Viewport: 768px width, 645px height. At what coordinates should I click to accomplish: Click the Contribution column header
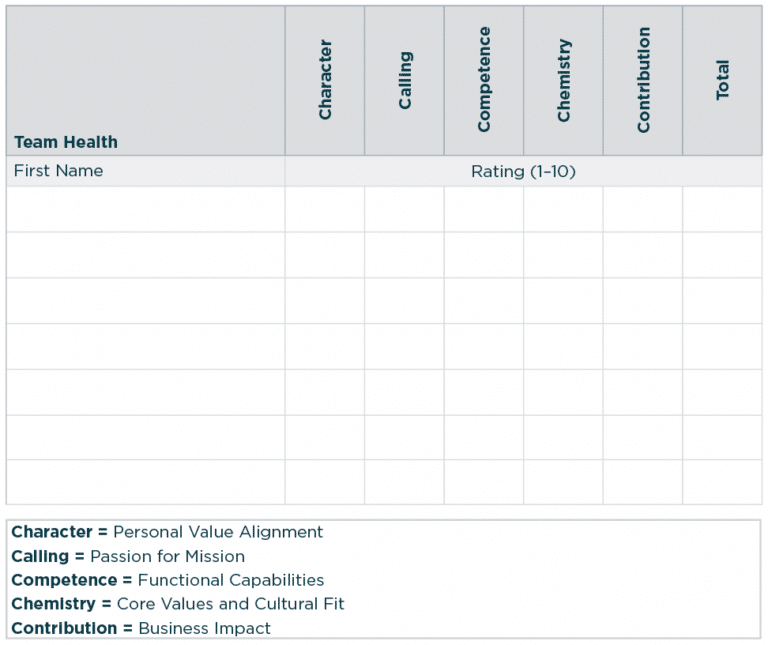[643, 80]
